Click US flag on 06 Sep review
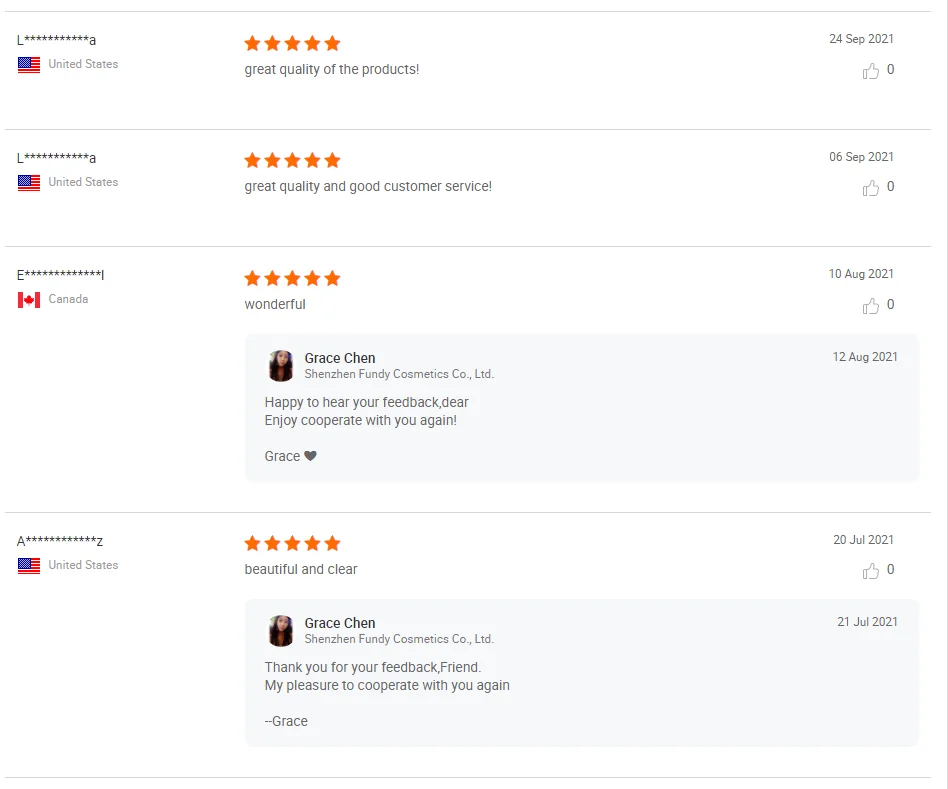Image resolution: width=948 pixels, height=789 pixels. coord(29,182)
